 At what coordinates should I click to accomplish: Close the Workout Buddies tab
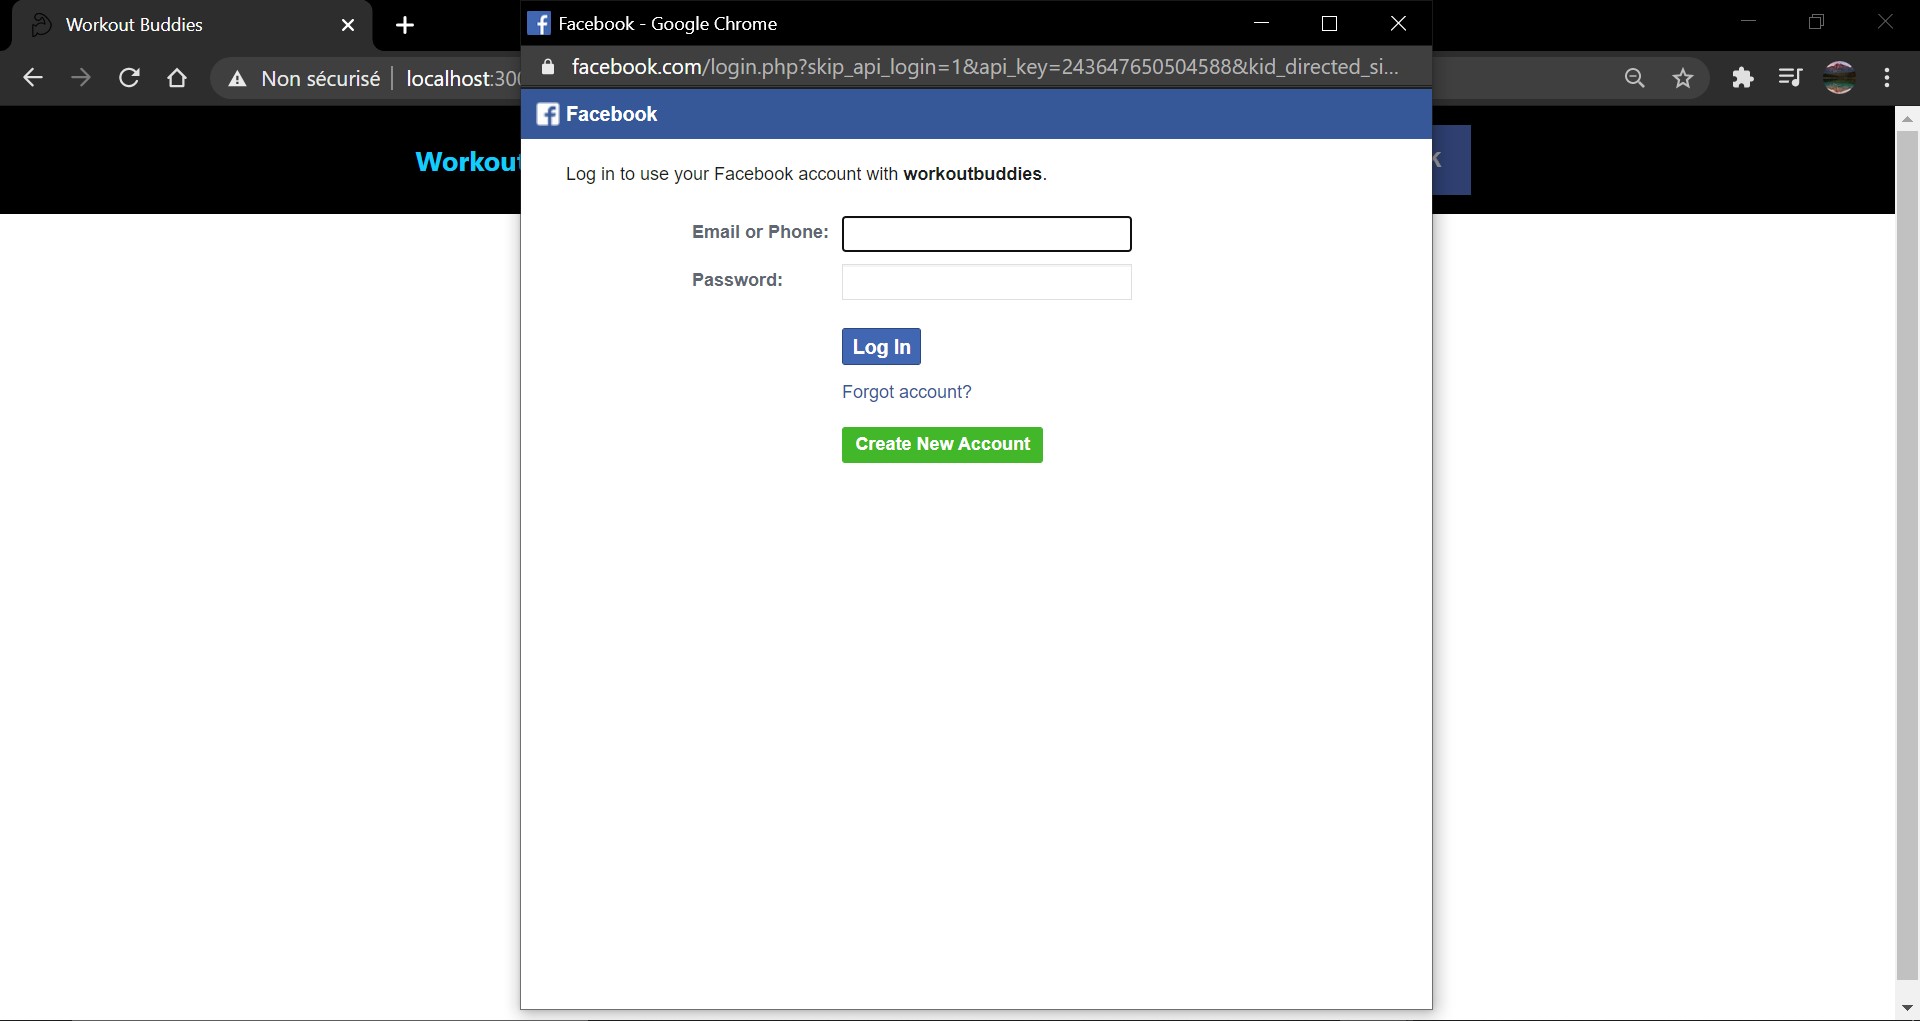point(348,25)
